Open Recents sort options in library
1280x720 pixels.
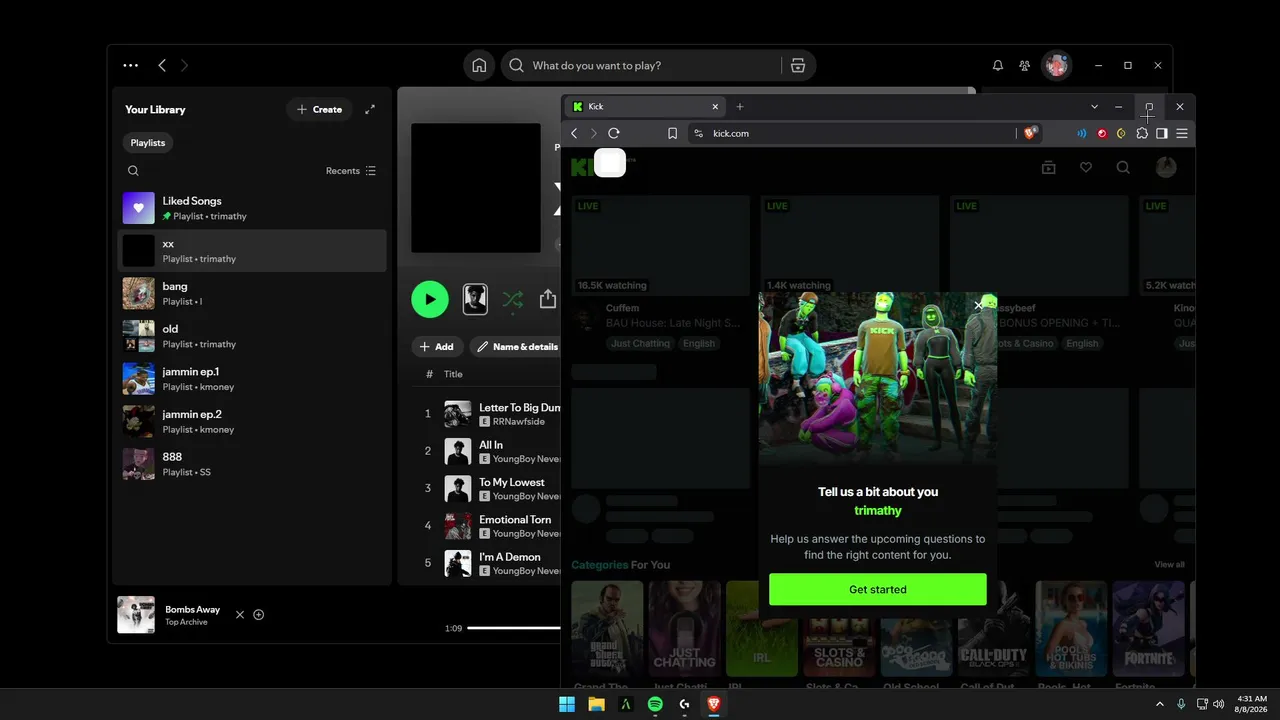point(351,171)
